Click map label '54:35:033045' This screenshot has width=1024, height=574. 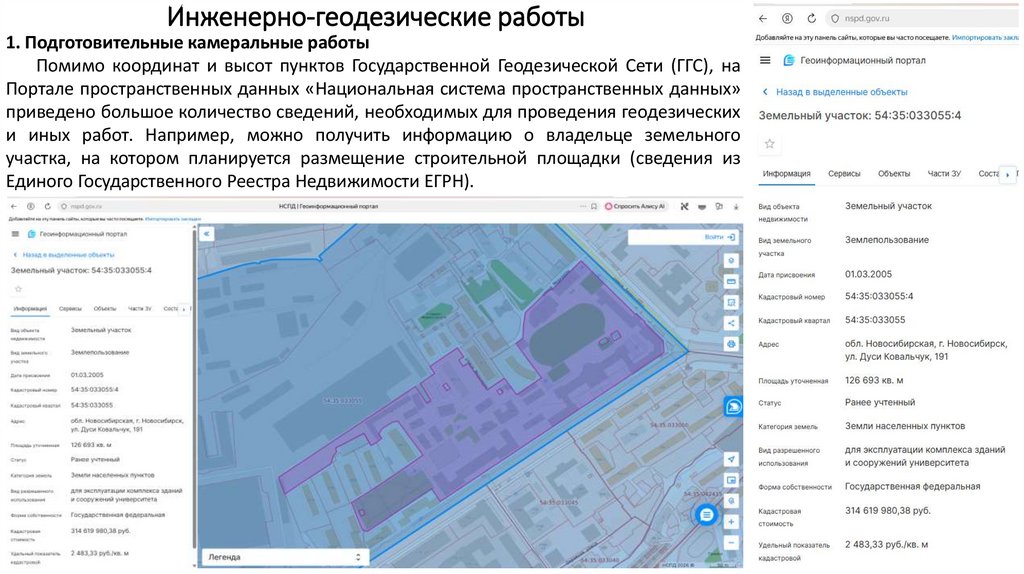[559, 503]
